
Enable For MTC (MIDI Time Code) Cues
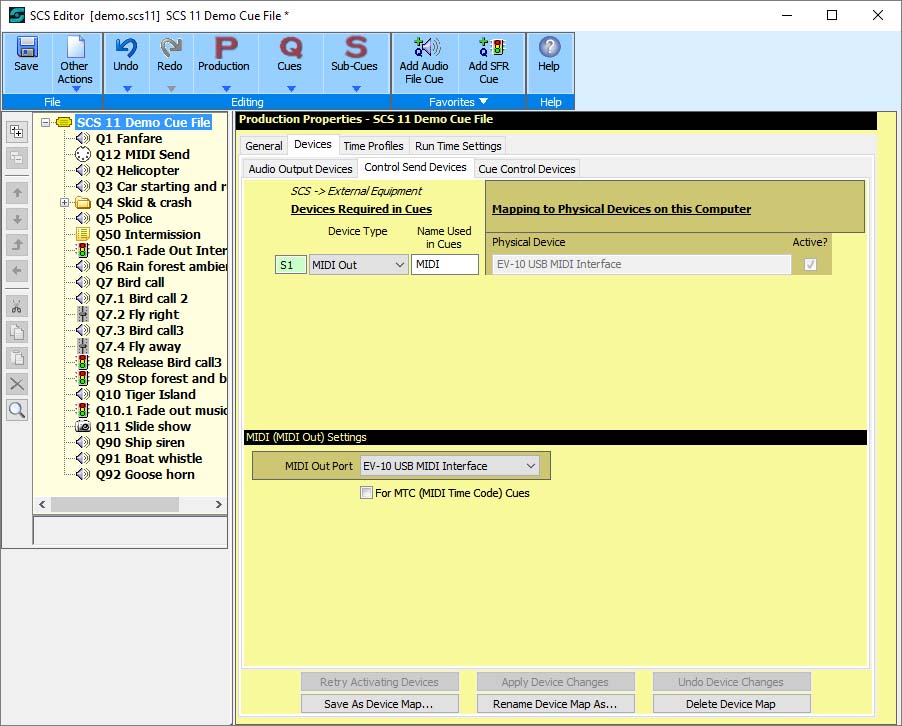point(367,493)
